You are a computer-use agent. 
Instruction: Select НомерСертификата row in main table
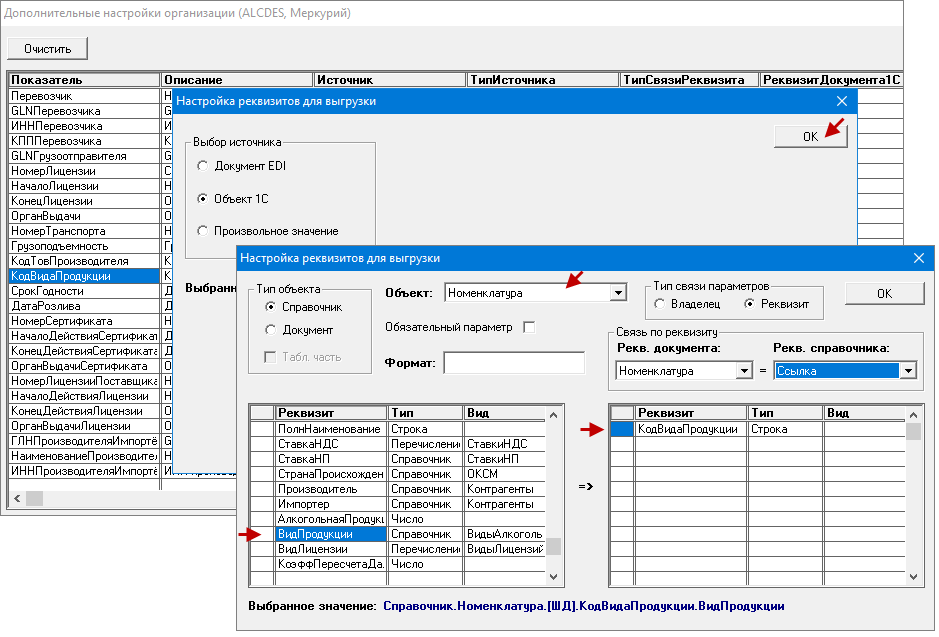point(84,321)
